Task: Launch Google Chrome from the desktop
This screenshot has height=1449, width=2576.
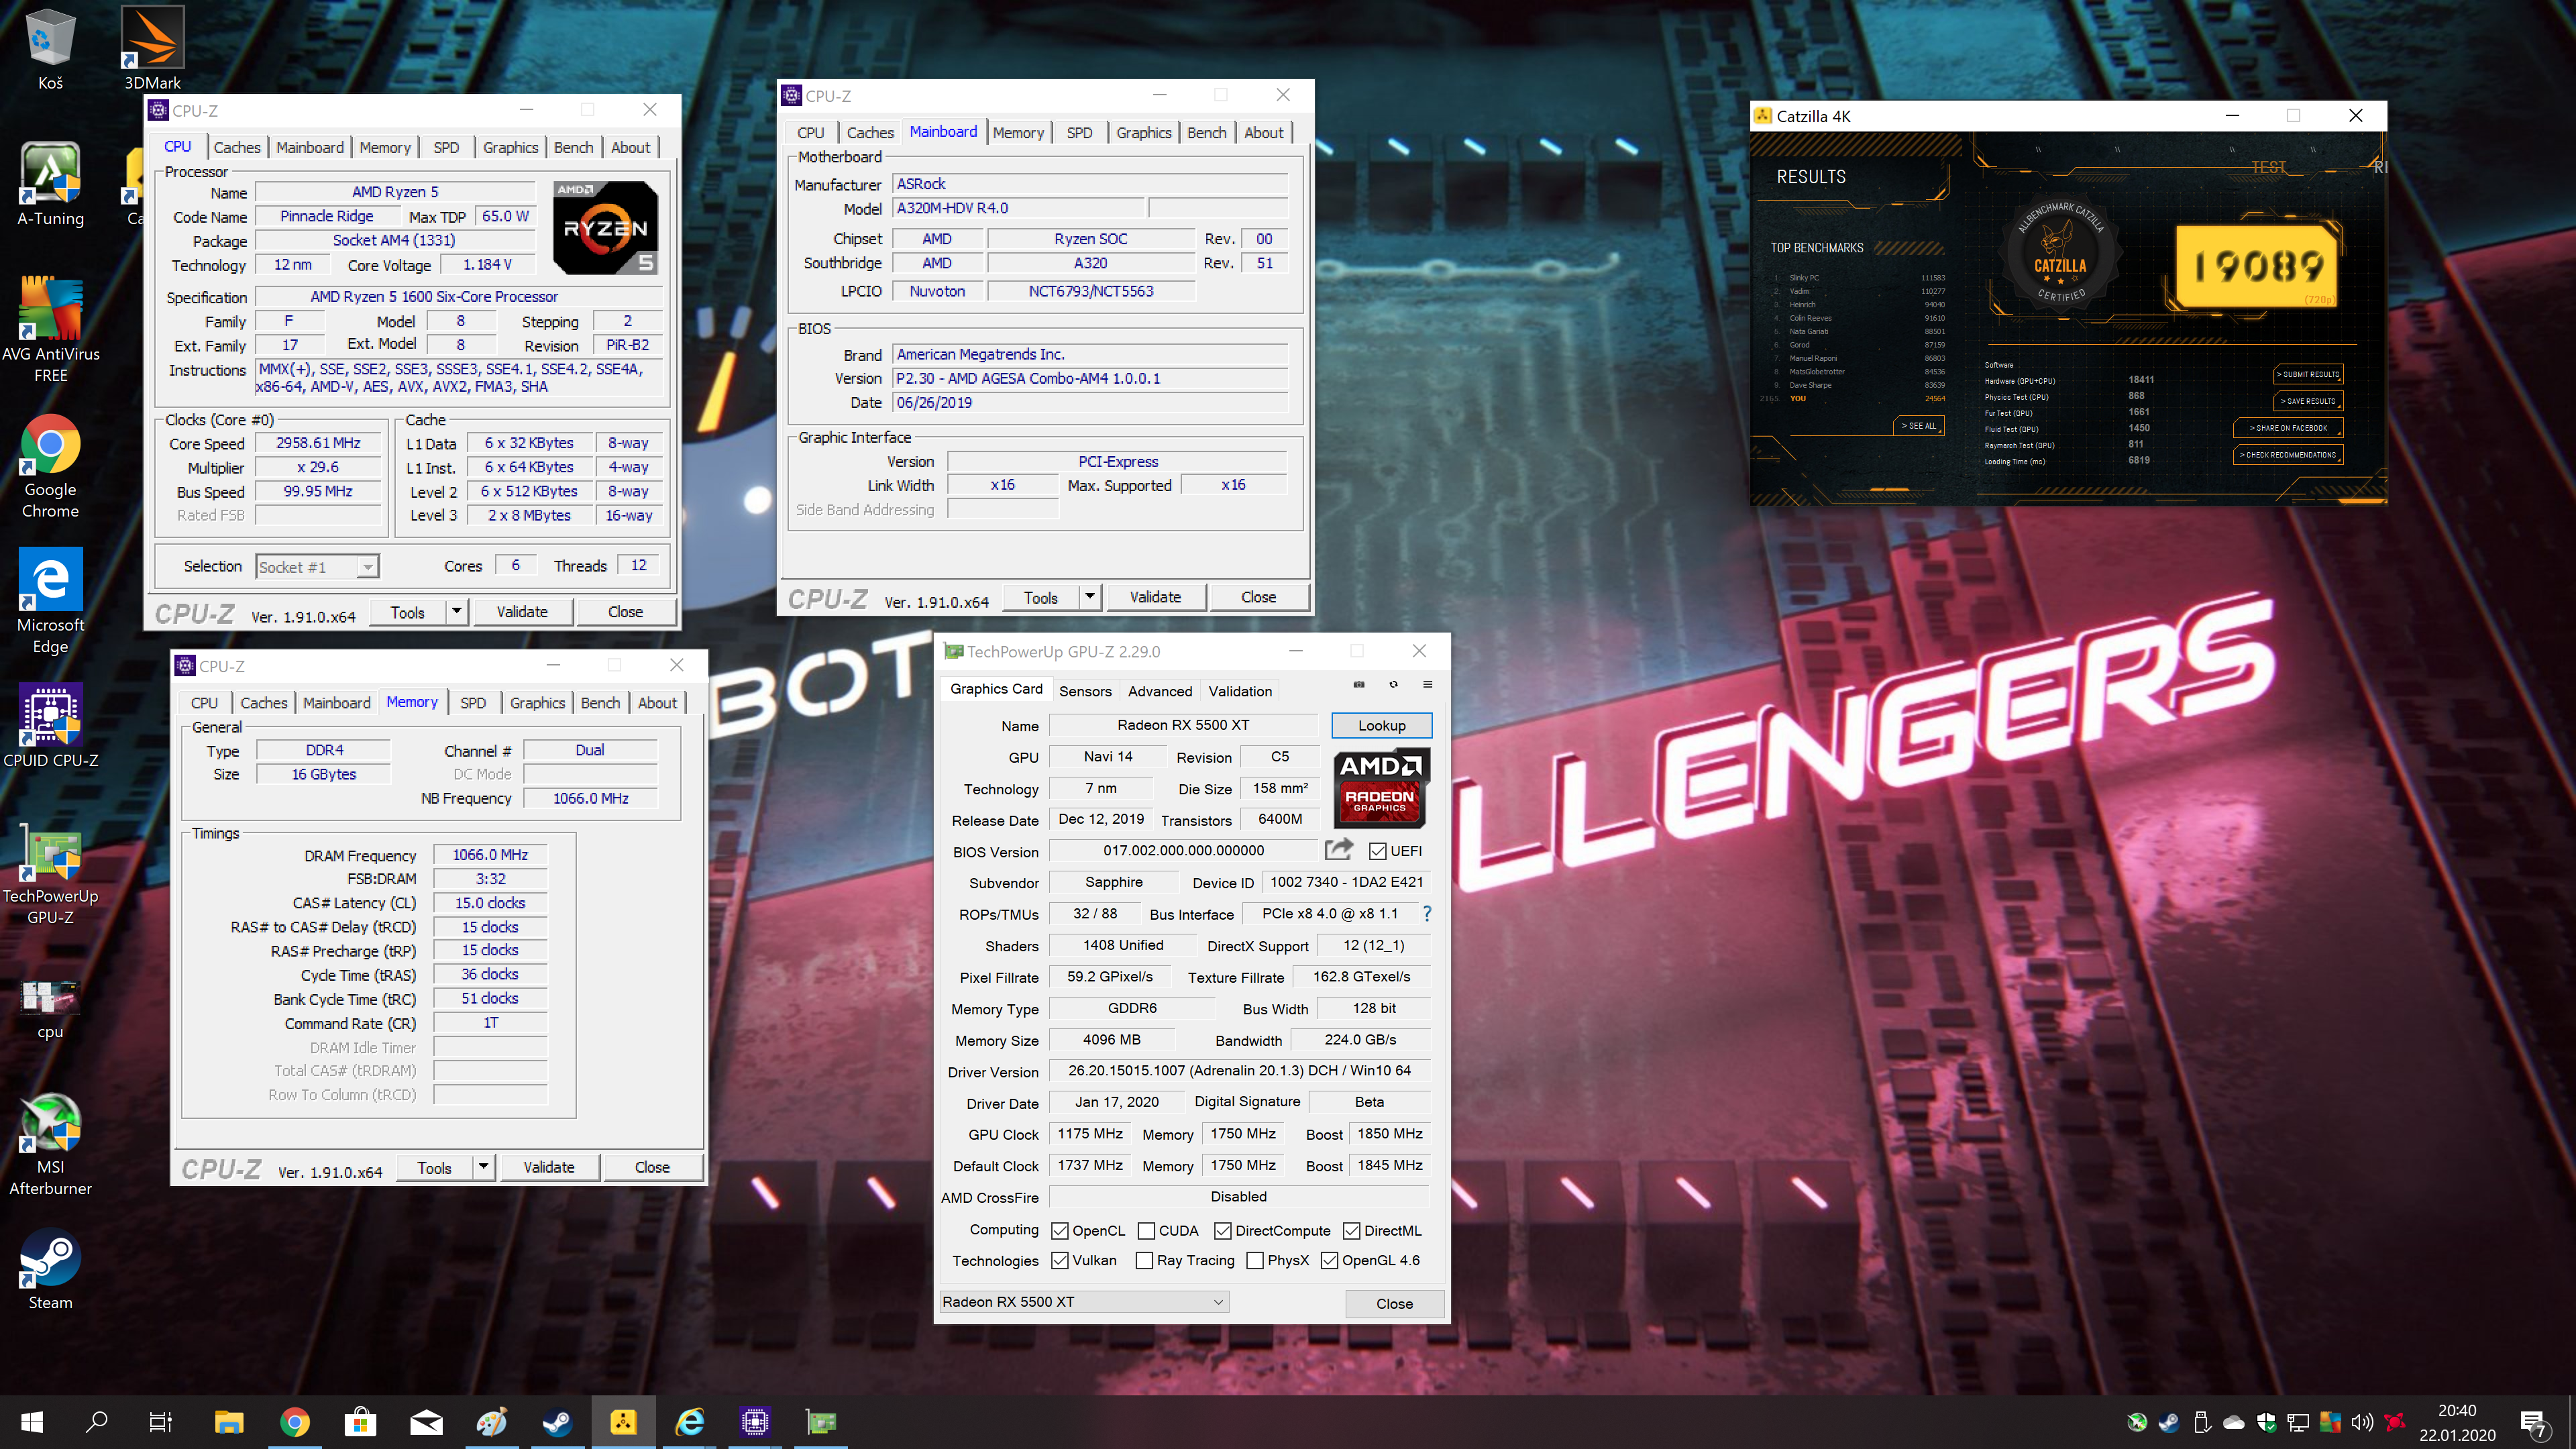Action: click(50, 467)
